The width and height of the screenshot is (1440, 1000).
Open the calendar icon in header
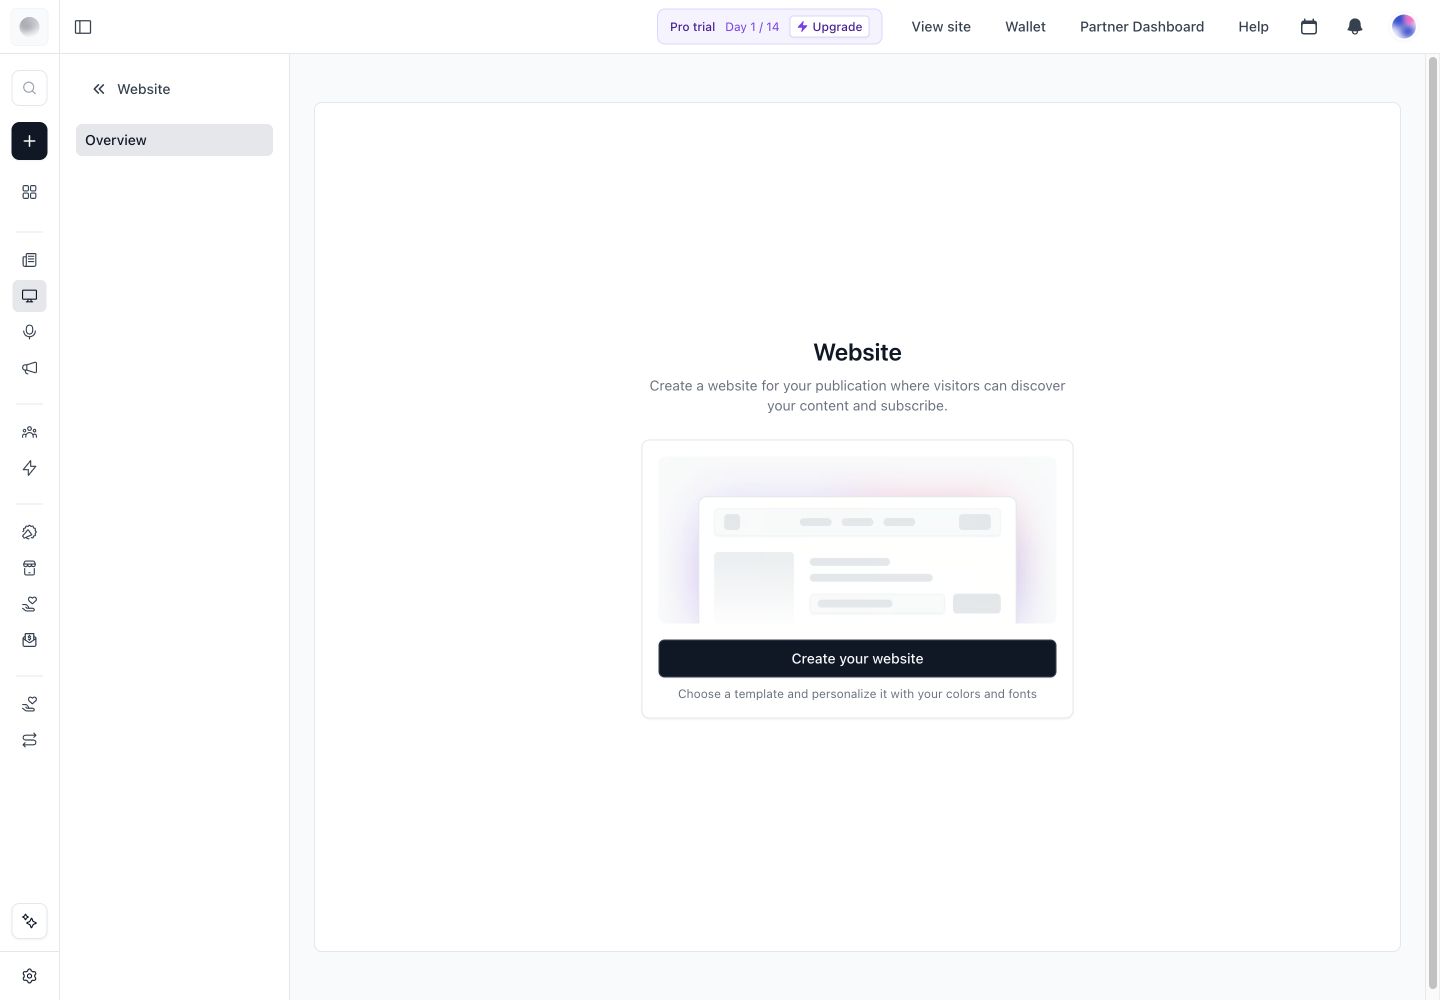(x=1308, y=27)
